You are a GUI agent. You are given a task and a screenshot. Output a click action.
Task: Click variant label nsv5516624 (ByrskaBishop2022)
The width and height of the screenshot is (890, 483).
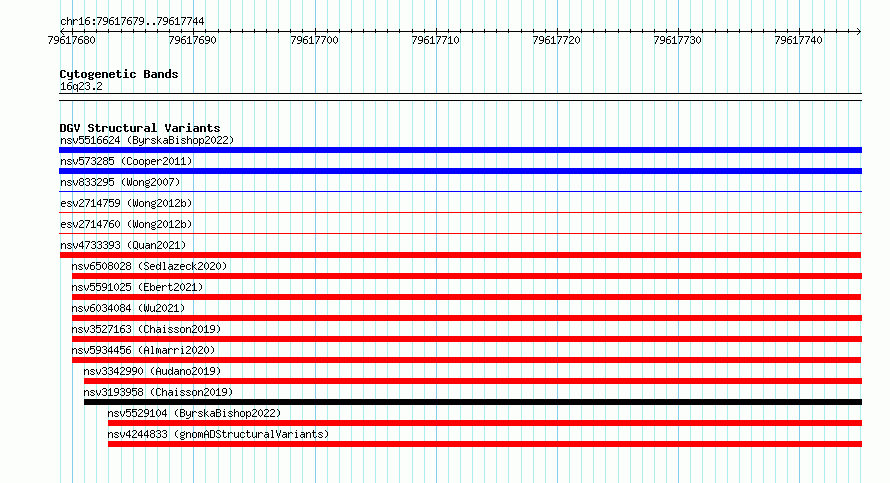147,140
